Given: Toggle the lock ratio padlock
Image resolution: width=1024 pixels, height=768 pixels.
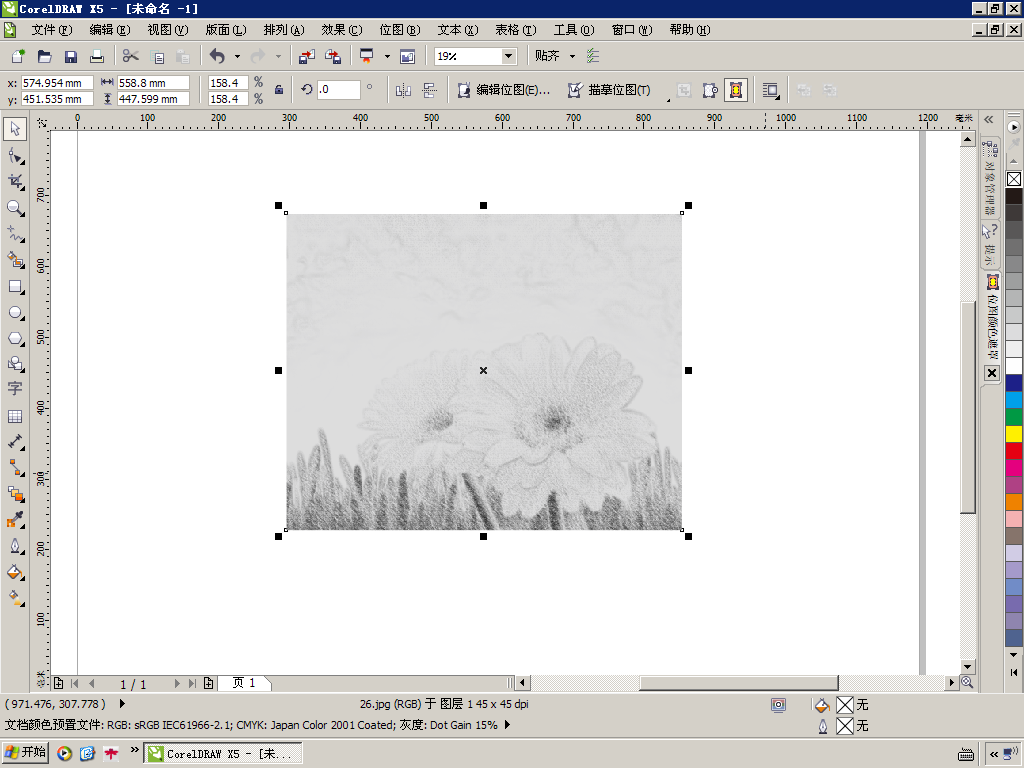Looking at the screenshot, I should pos(279,90).
